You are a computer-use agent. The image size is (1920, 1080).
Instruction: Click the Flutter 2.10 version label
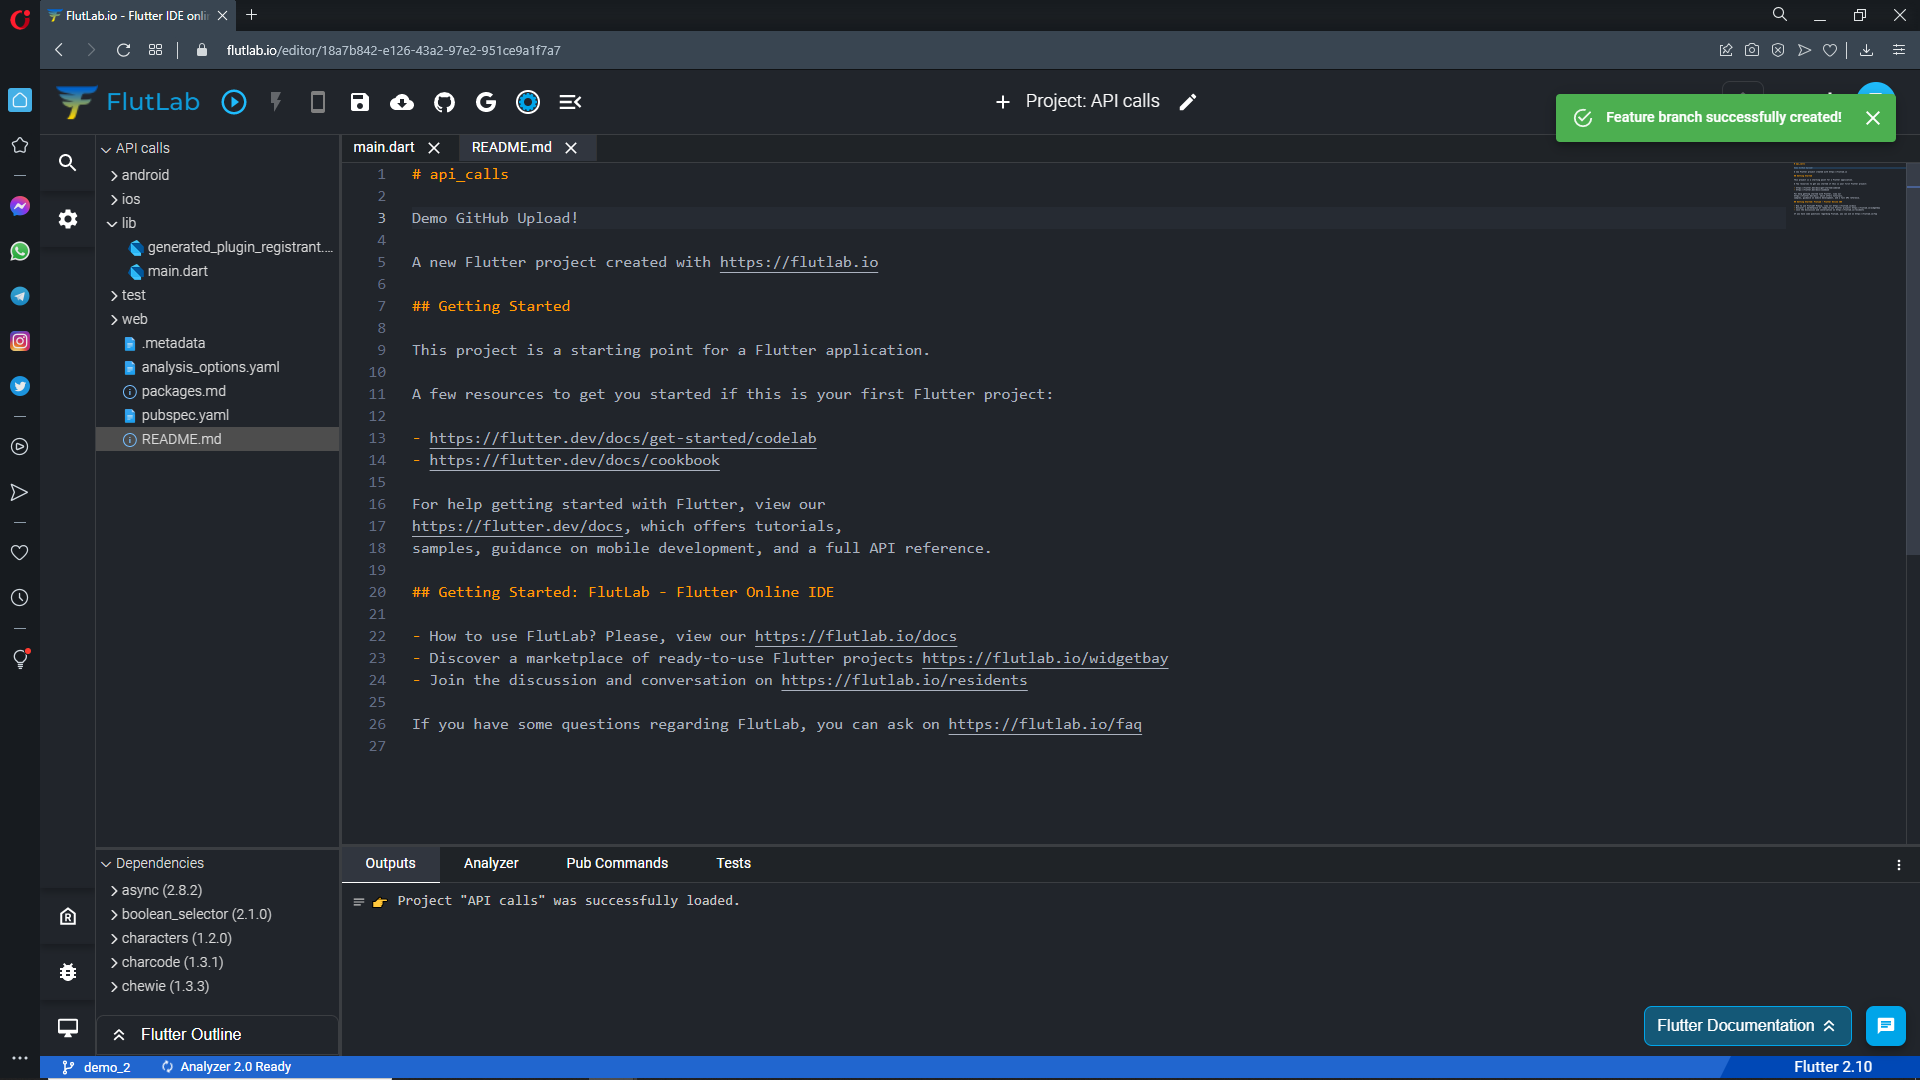[1832, 1067]
